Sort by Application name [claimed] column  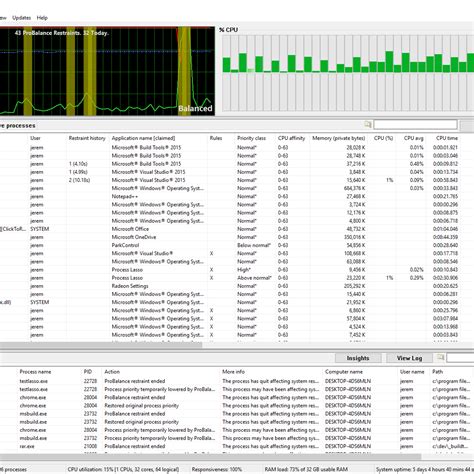[x=143, y=138]
